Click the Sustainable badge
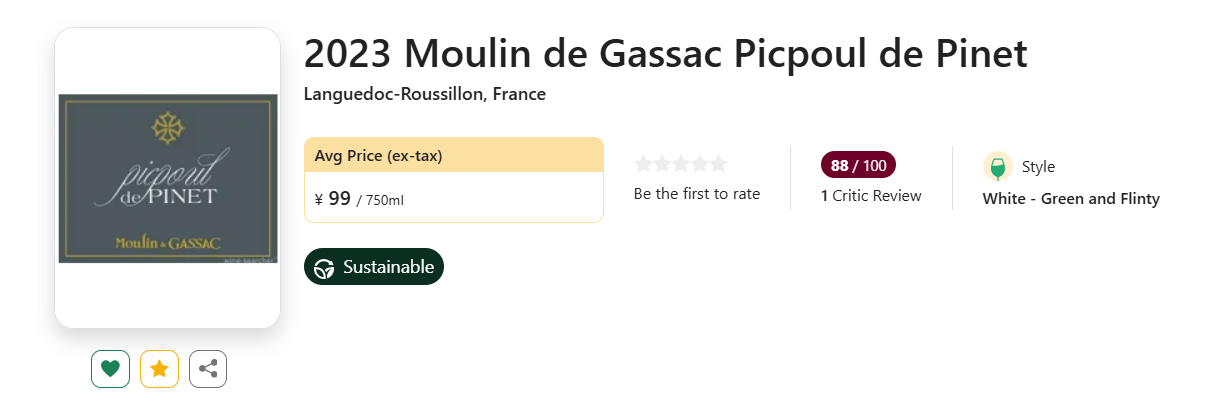Screen dimensions: 1219x419 pos(374,267)
